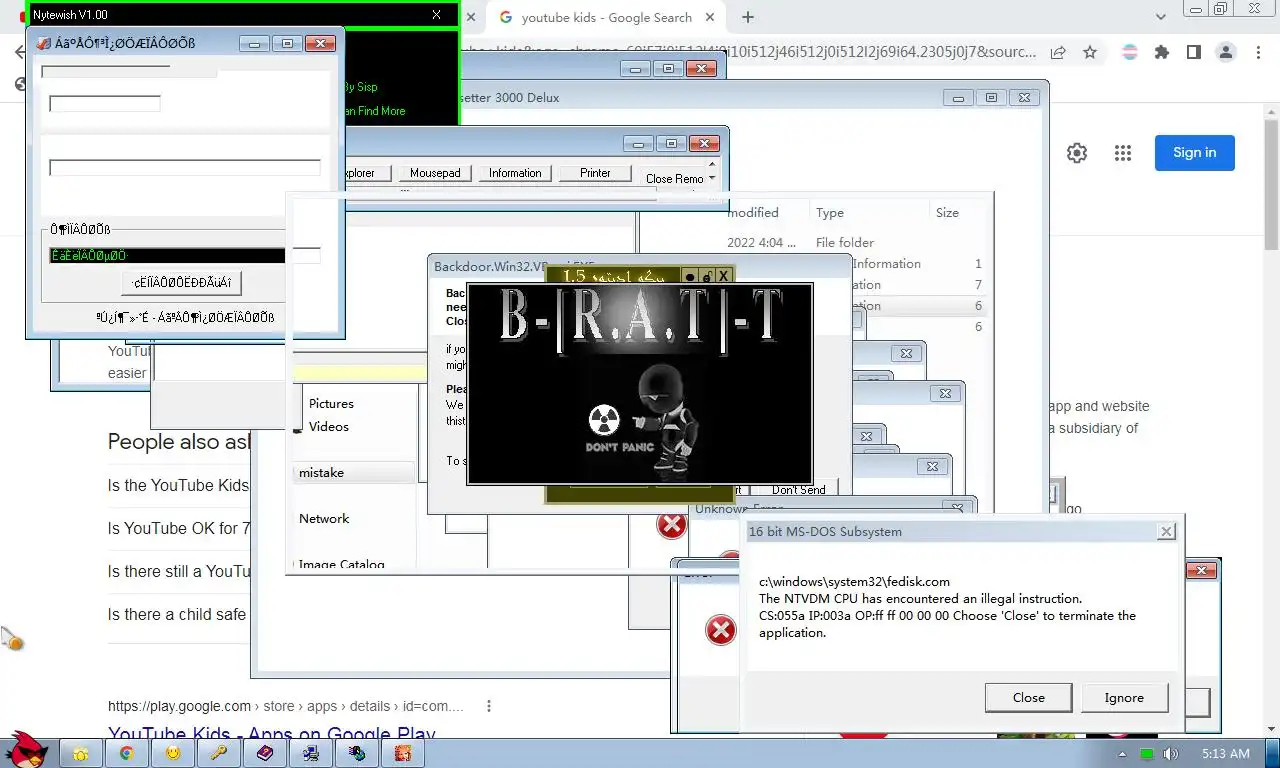Image resolution: width=1280 pixels, height=768 pixels.
Task: Open Google search settings gear
Action: click(1077, 153)
